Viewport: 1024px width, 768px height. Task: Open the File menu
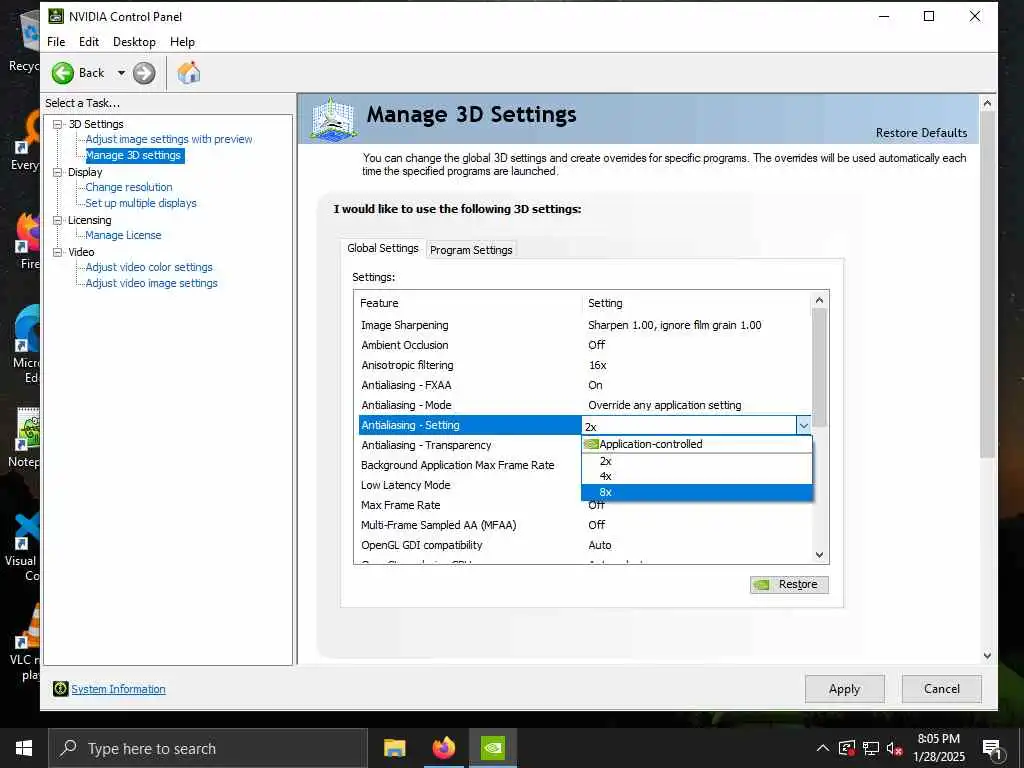point(56,42)
